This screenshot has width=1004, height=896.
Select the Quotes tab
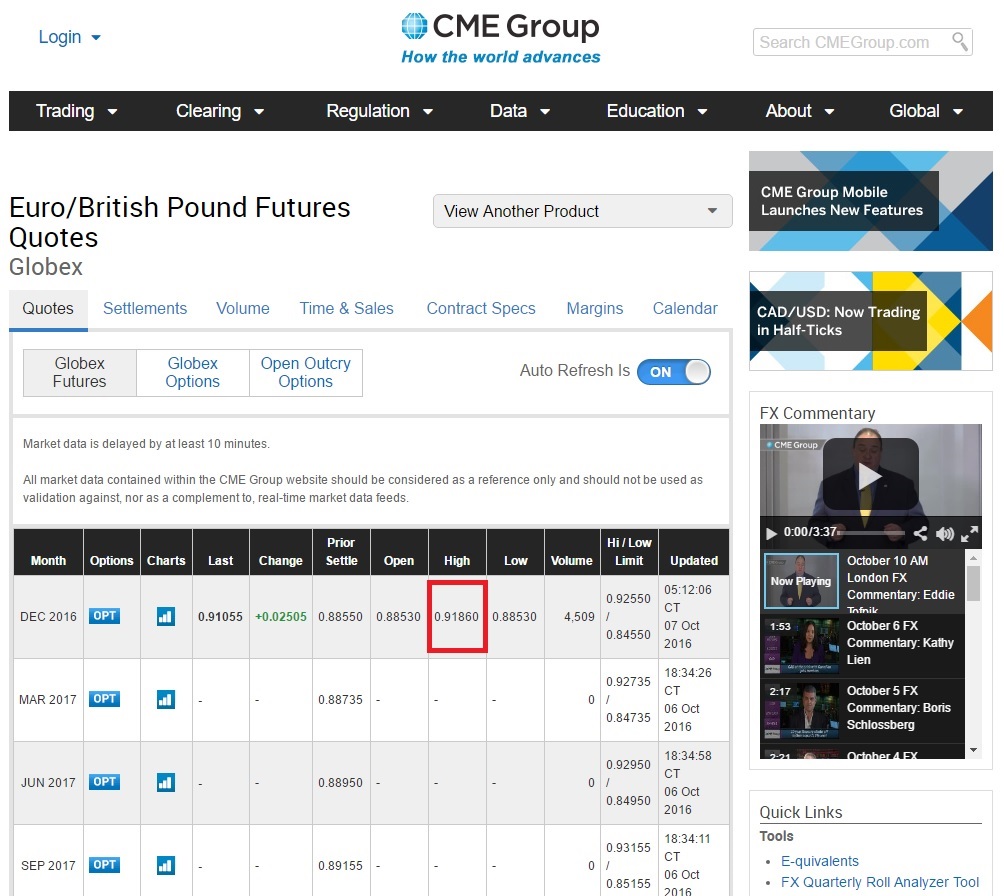[48, 309]
